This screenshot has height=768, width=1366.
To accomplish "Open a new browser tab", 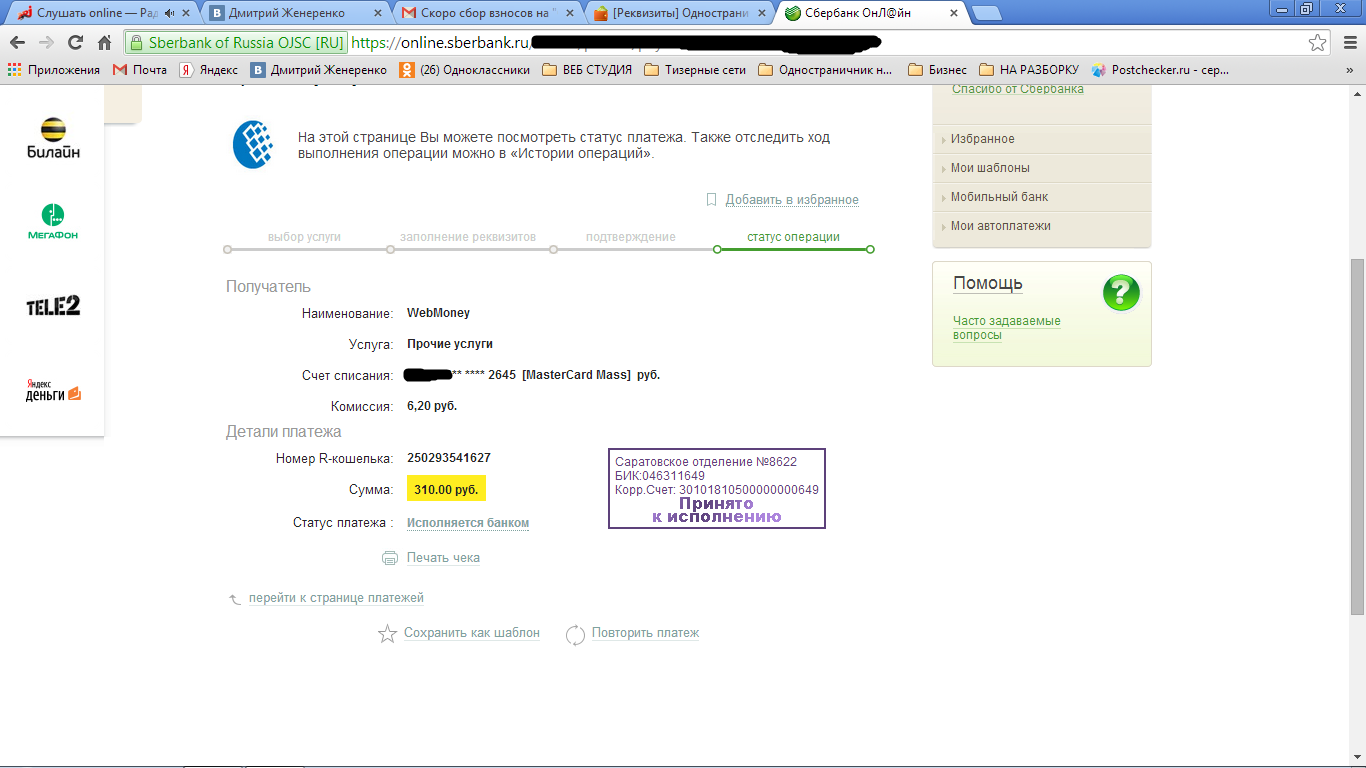I will [x=986, y=14].
